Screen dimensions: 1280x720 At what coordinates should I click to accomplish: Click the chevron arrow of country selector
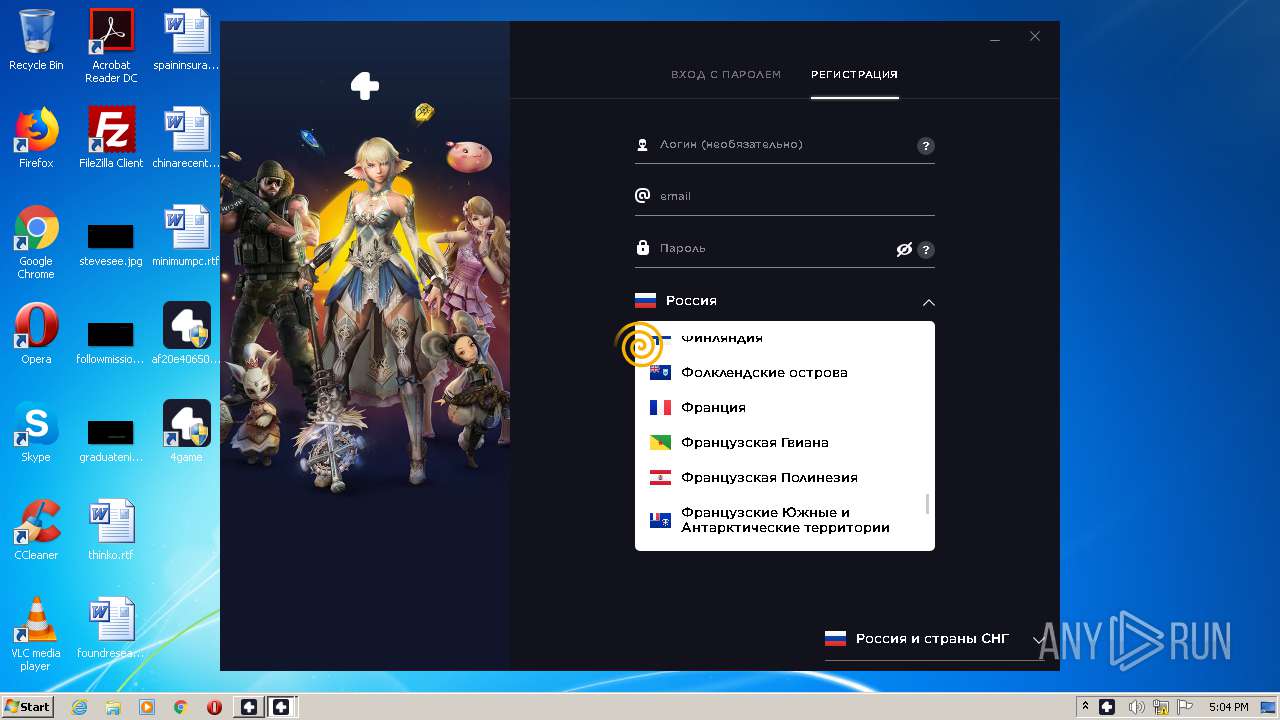[x=928, y=302]
